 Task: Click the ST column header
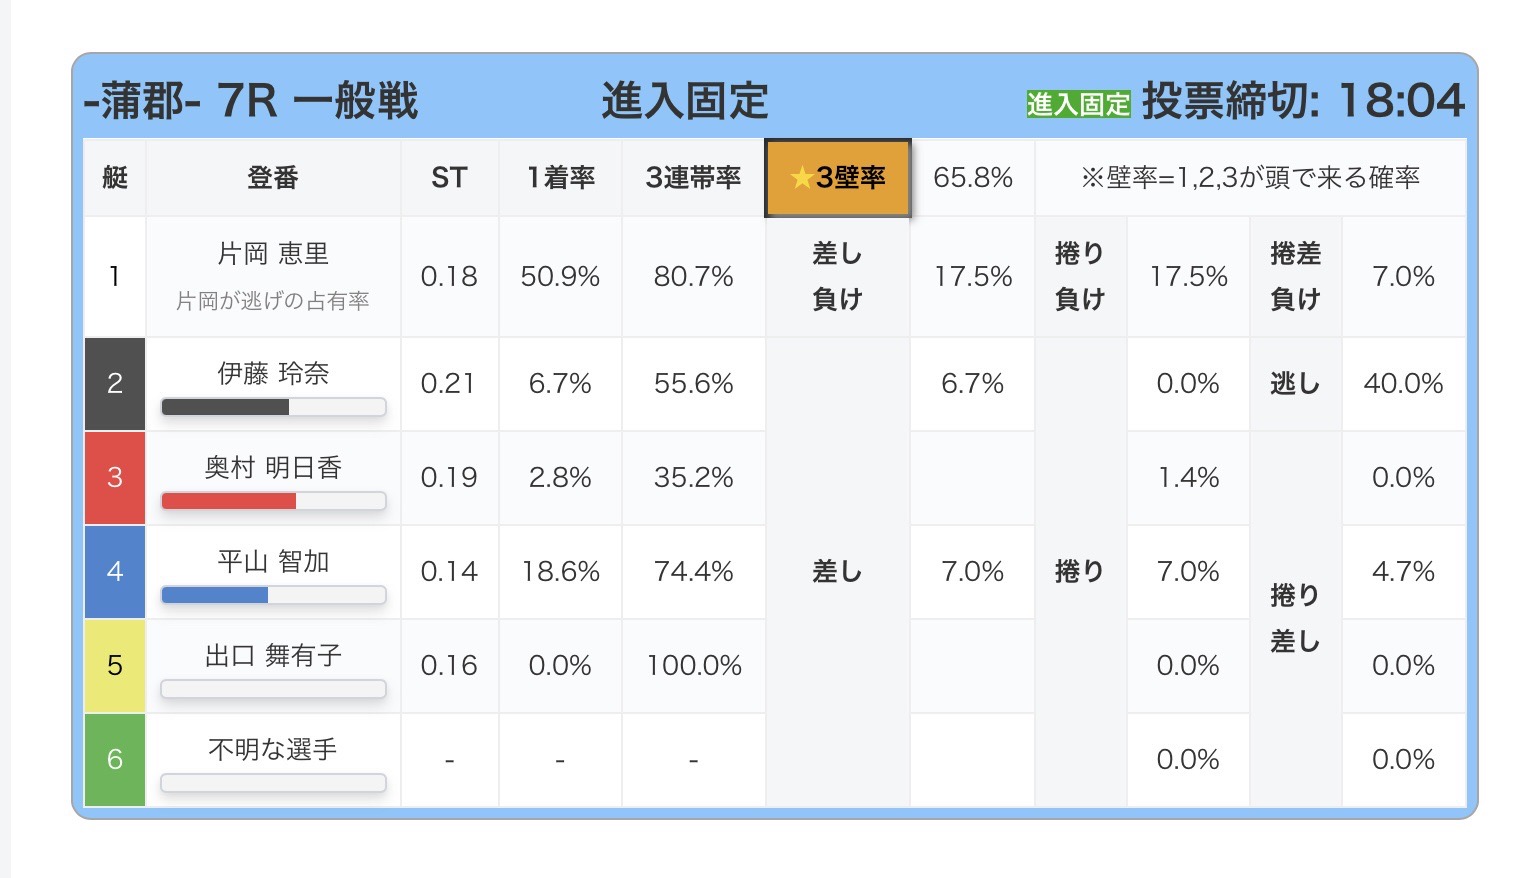(449, 178)
